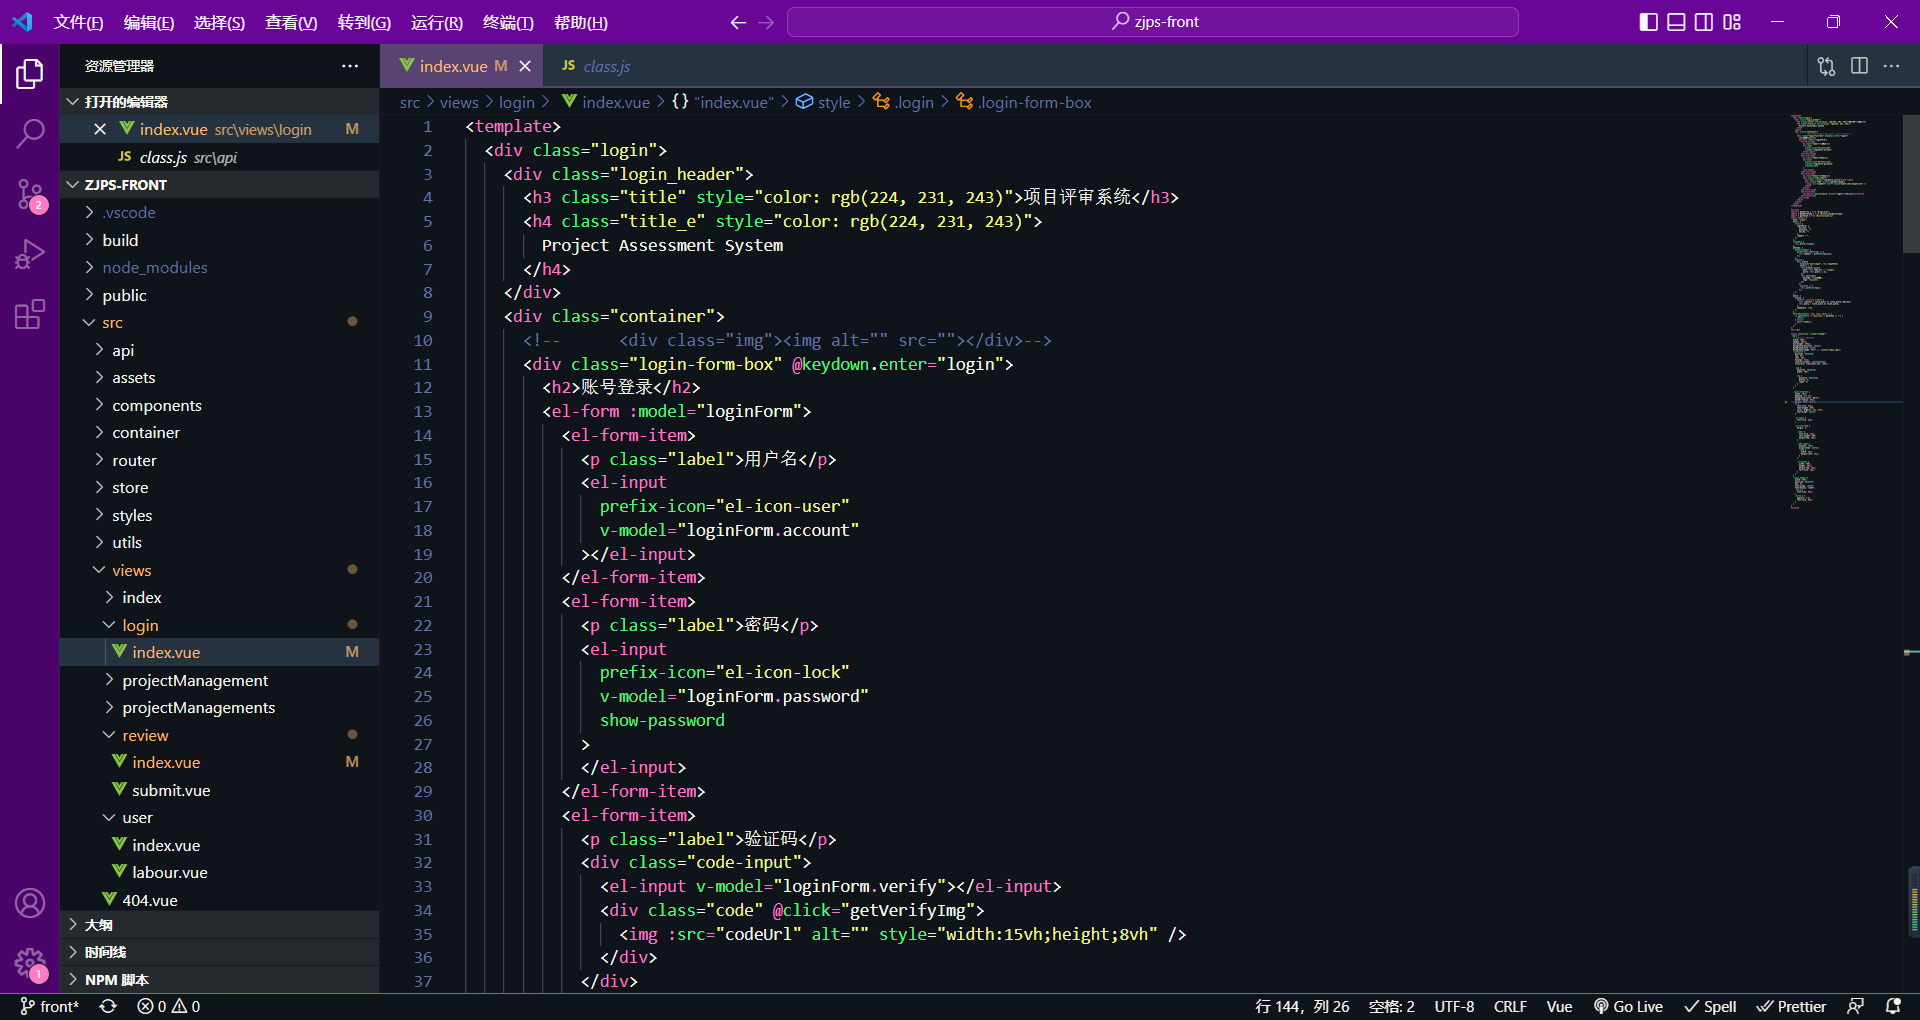
Task: Open 终端(T) menu
Action: coord(508,22)
